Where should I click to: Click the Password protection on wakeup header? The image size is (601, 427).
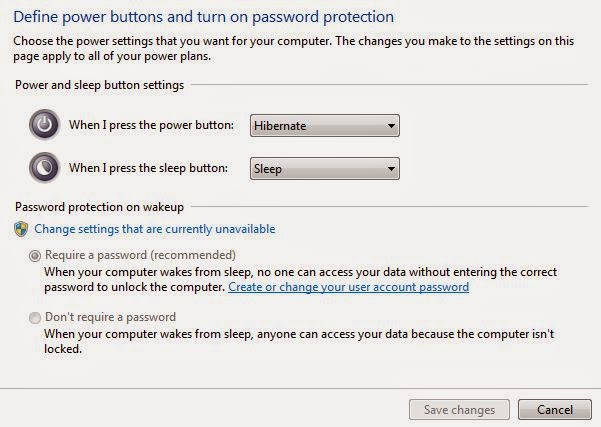point(99,207)
